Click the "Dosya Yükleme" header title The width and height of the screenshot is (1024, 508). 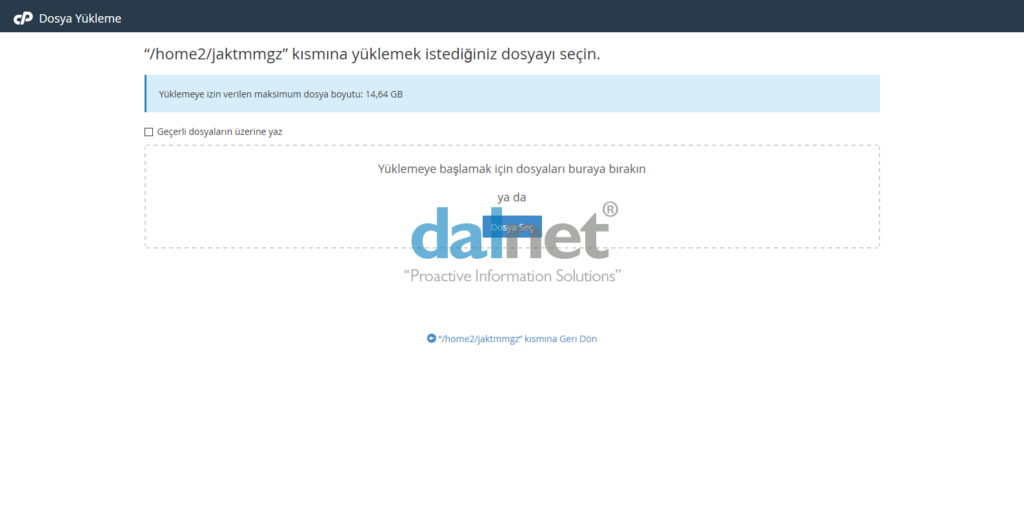[80, 18]
